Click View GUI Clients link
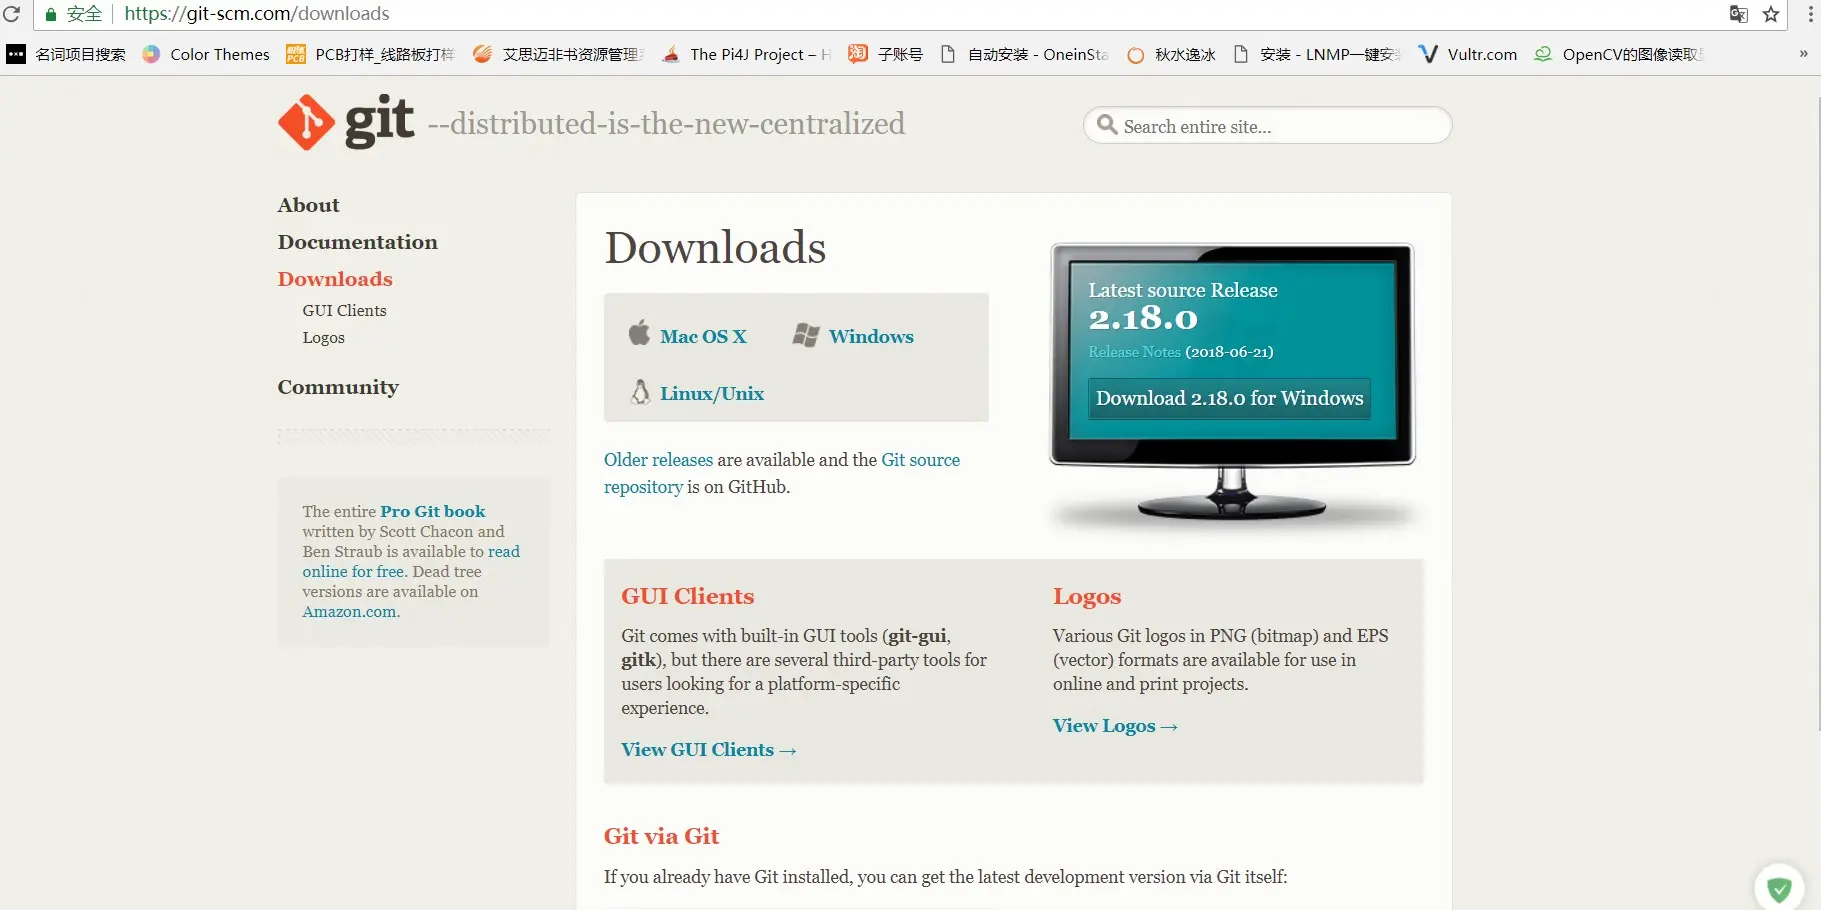 (x=709, y=750)
